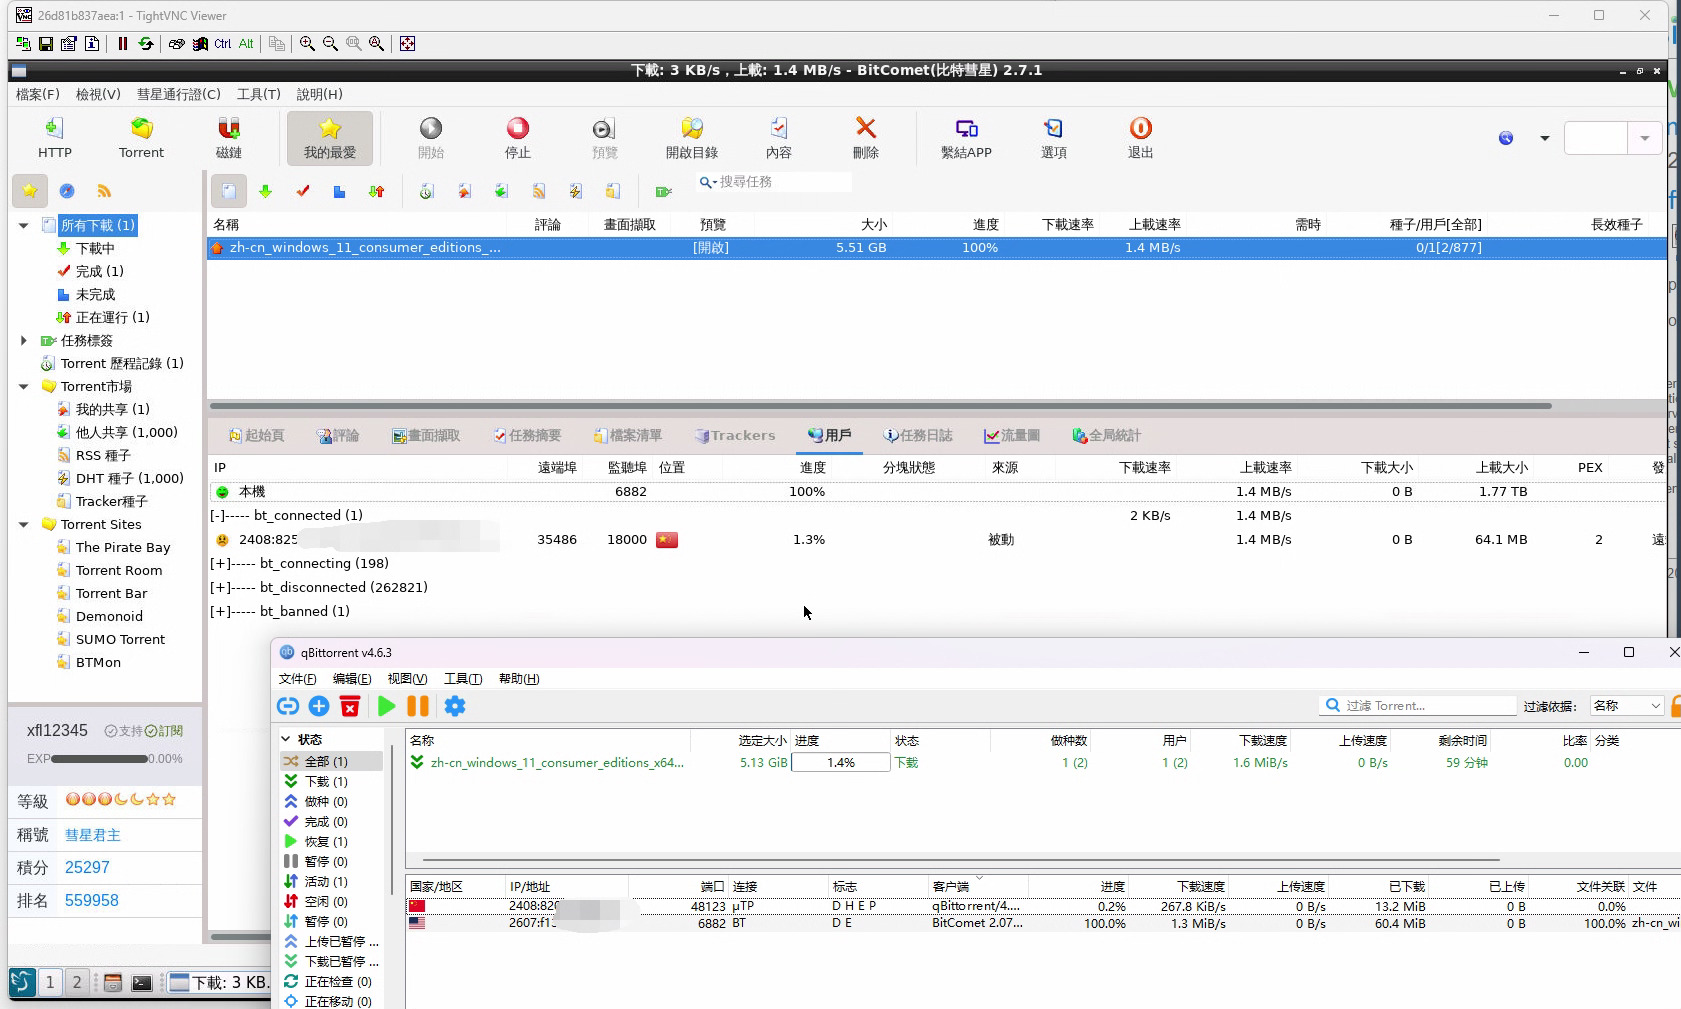The width and height of the screenshot is (1681, 1009).
Task: Click the EXP progress bar
Action: pos(99,759)
